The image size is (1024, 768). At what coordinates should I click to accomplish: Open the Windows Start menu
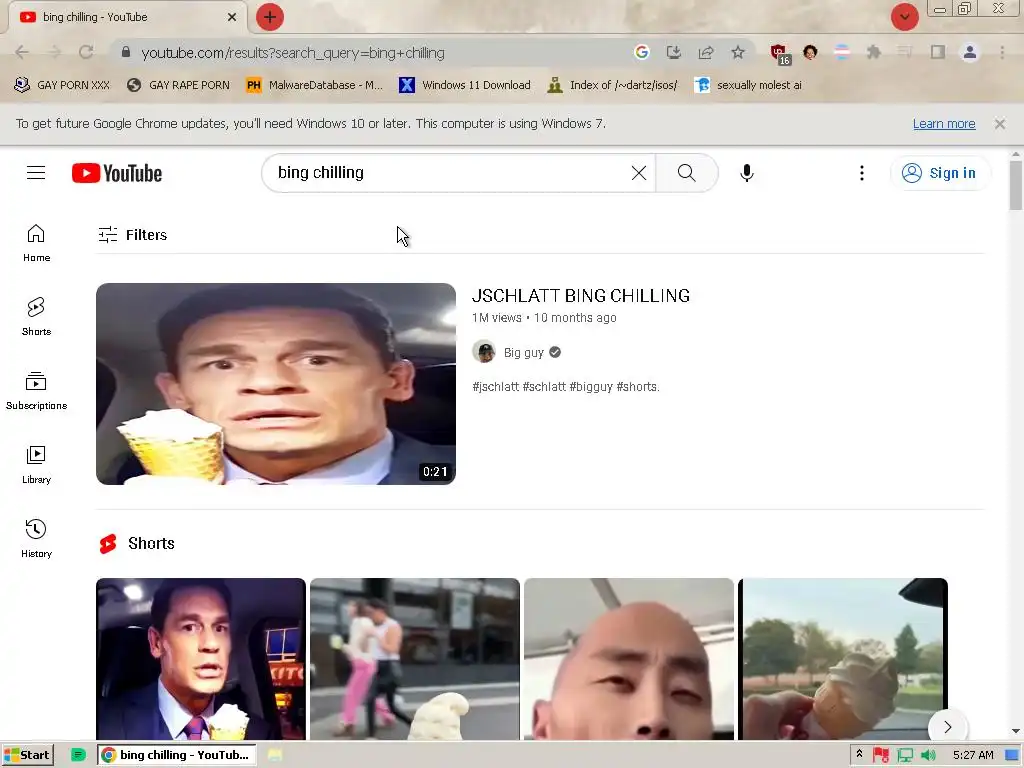(x=27, y=755)
